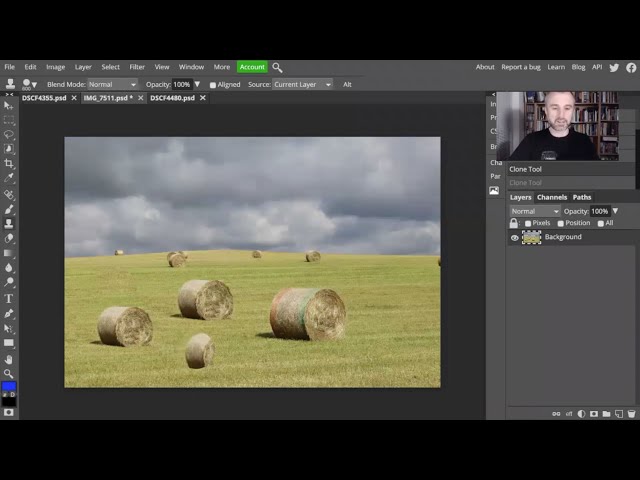
Task: Open the image icon in collapsed side panel
Action: pyautogui.click(x=494, y=191)
